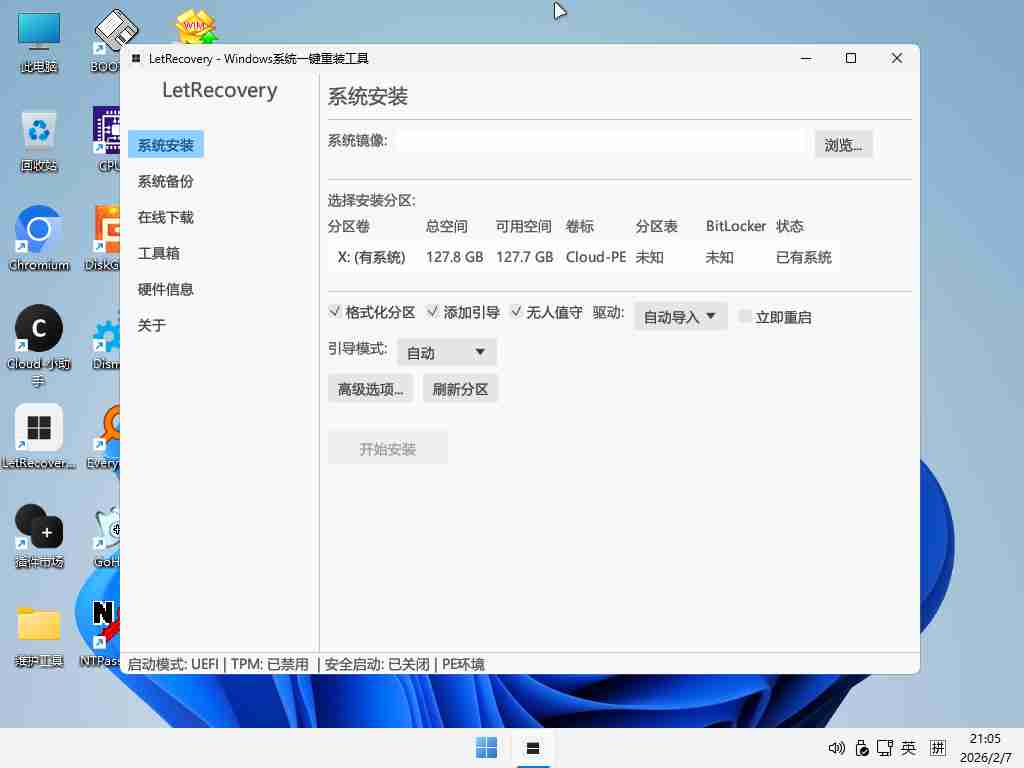Click the volume speaker tray icon
The image size is (1024, 768).
pyautogui.click(x=837, y=748)
